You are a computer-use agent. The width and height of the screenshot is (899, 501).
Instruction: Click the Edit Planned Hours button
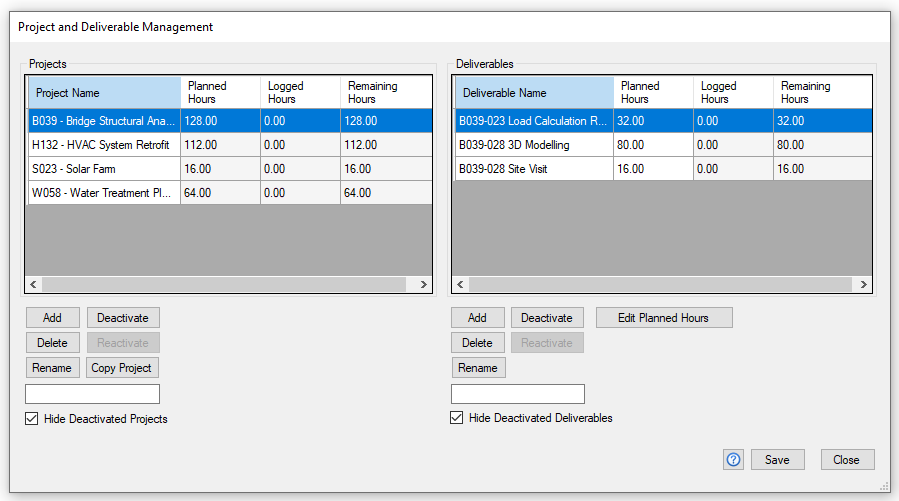tap(664, 318)
